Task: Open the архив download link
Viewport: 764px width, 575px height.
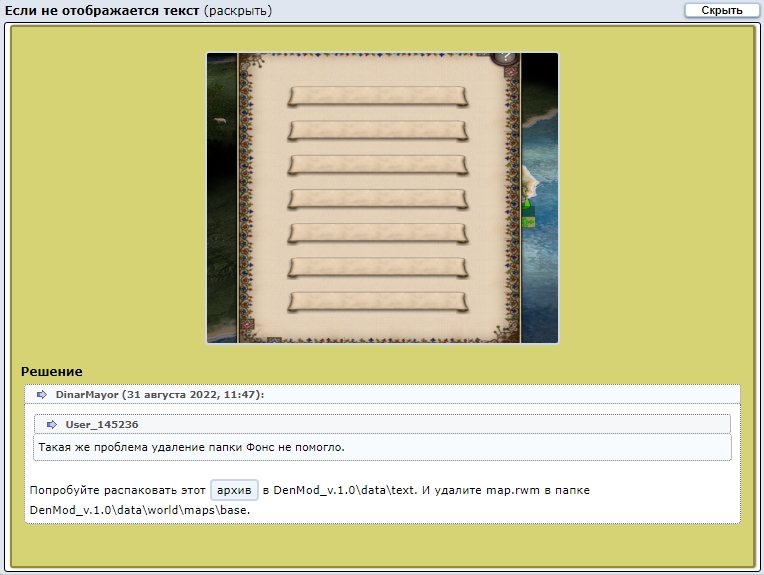Action: (x=234, y=490)
